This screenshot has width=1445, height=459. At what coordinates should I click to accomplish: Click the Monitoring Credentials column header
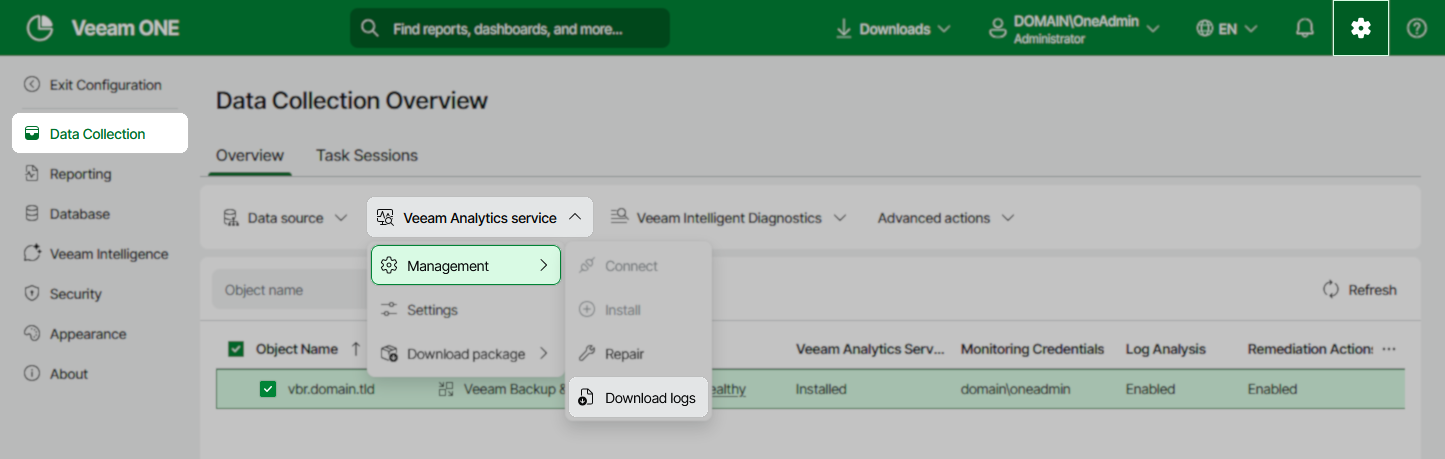(1032, 349)
